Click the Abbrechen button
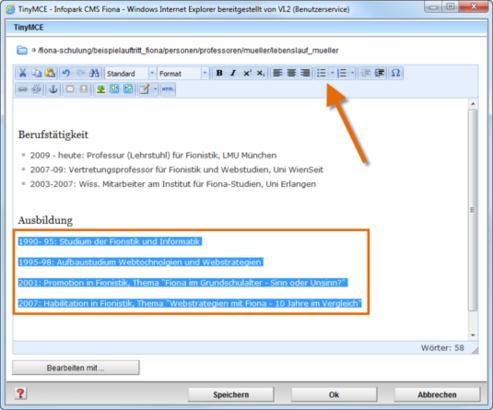Viewport: 493px width, 410px height. click(x=437, y=395)
